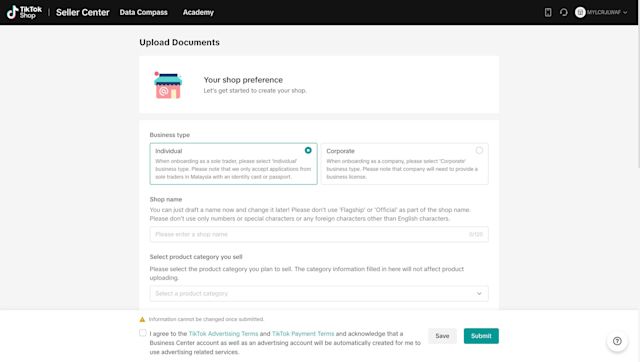
Task: Click the help question mark bubble
Action: point(617,341)
